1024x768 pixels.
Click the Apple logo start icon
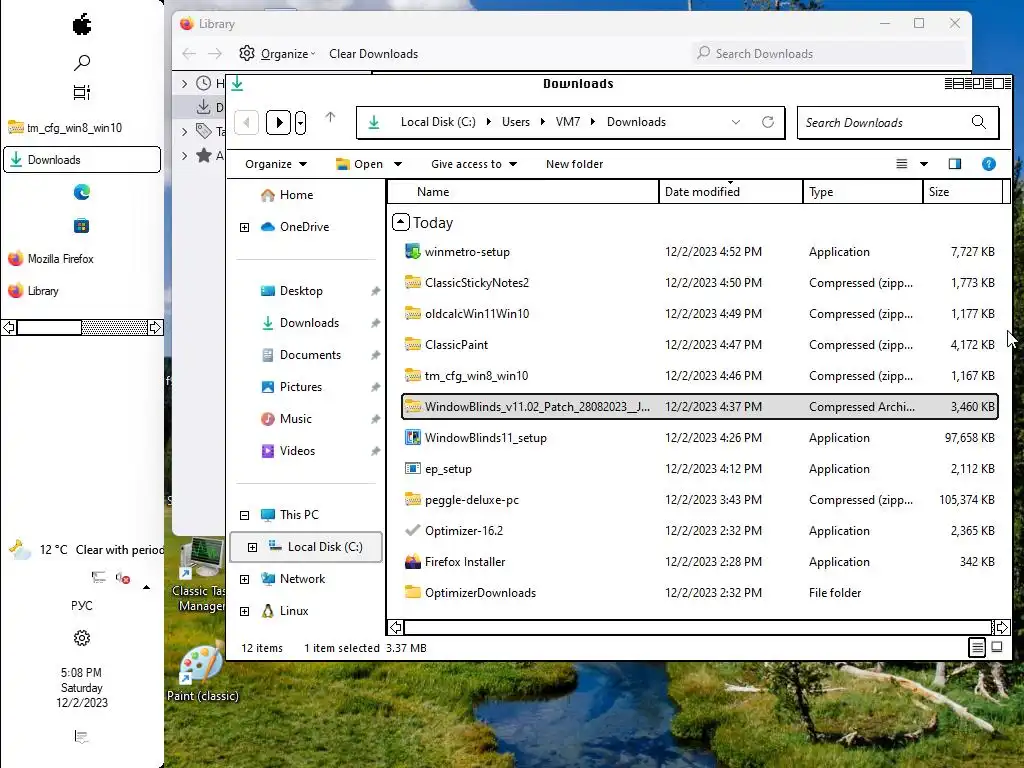[82, 25]
